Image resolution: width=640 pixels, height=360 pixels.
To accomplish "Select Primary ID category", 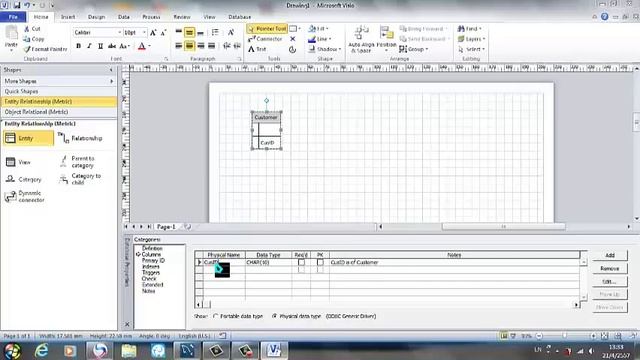I will (x=153, y=260).
